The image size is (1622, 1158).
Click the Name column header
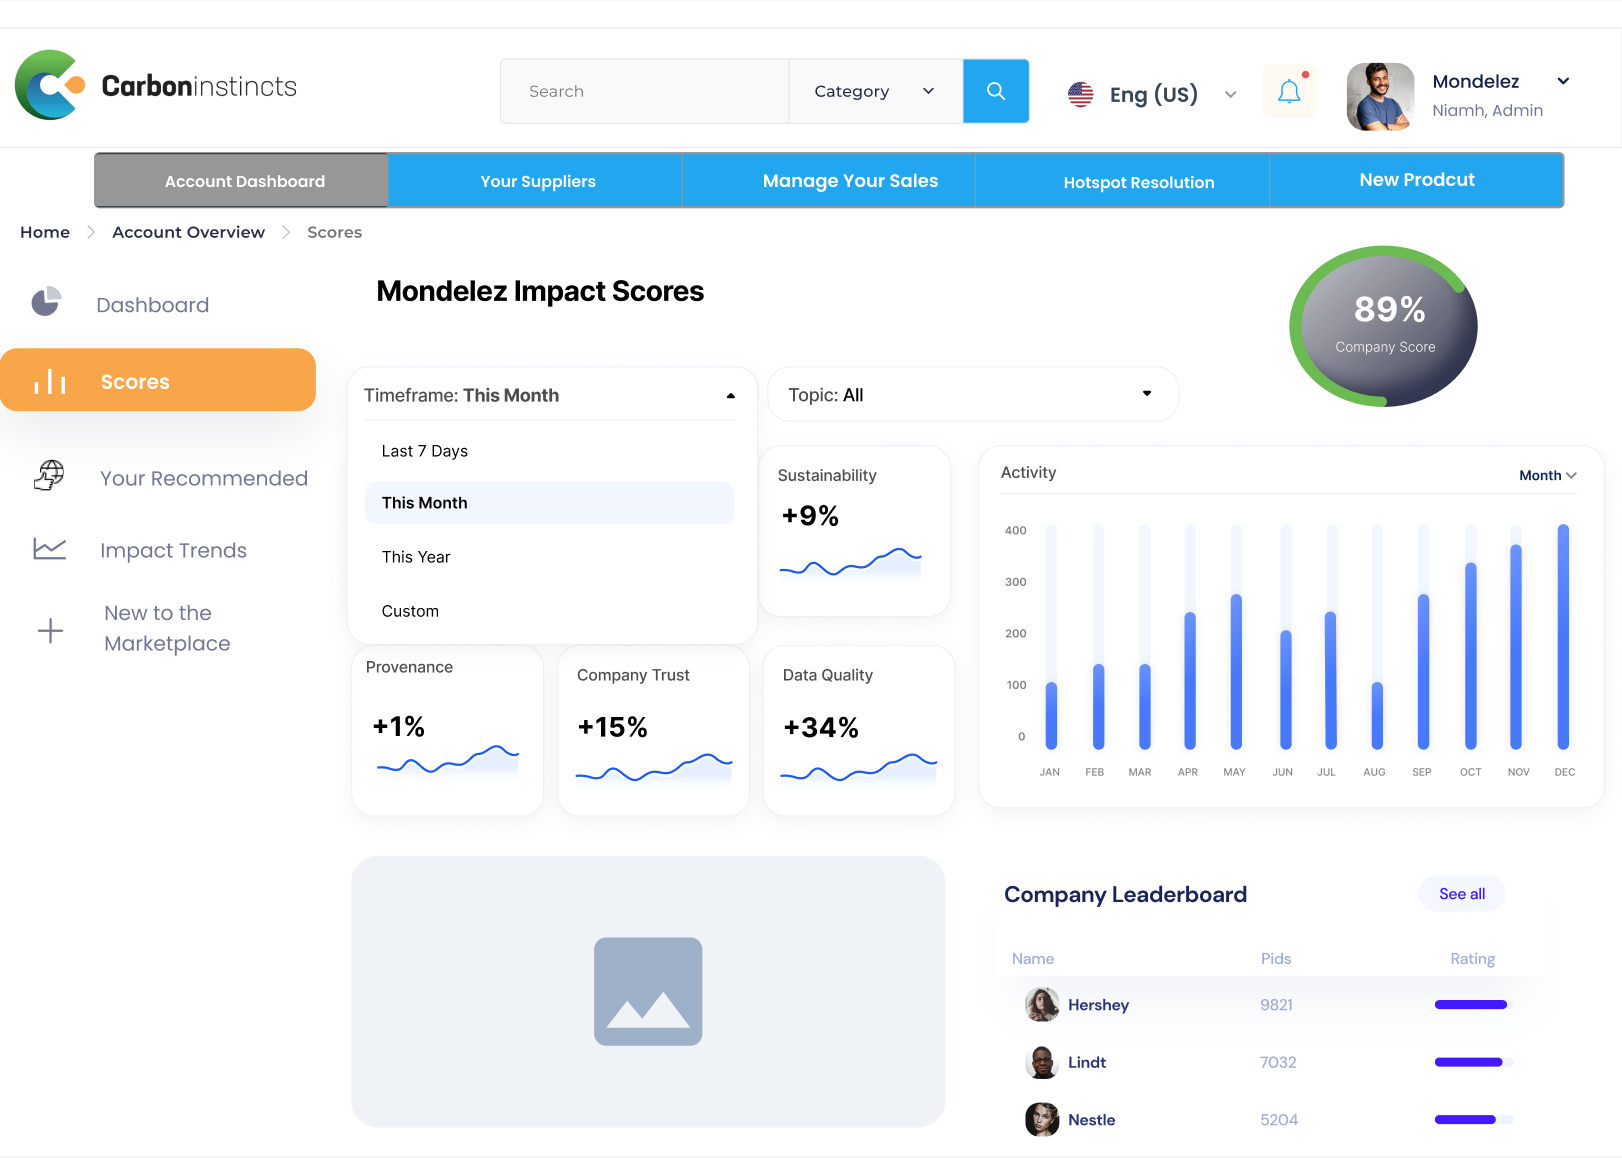[1033, 959]
